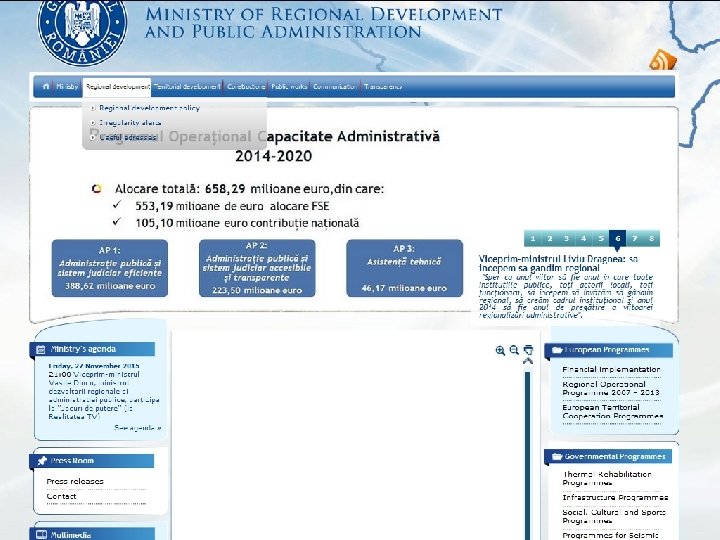Click the Multimedia panel icon

point(41,535)
